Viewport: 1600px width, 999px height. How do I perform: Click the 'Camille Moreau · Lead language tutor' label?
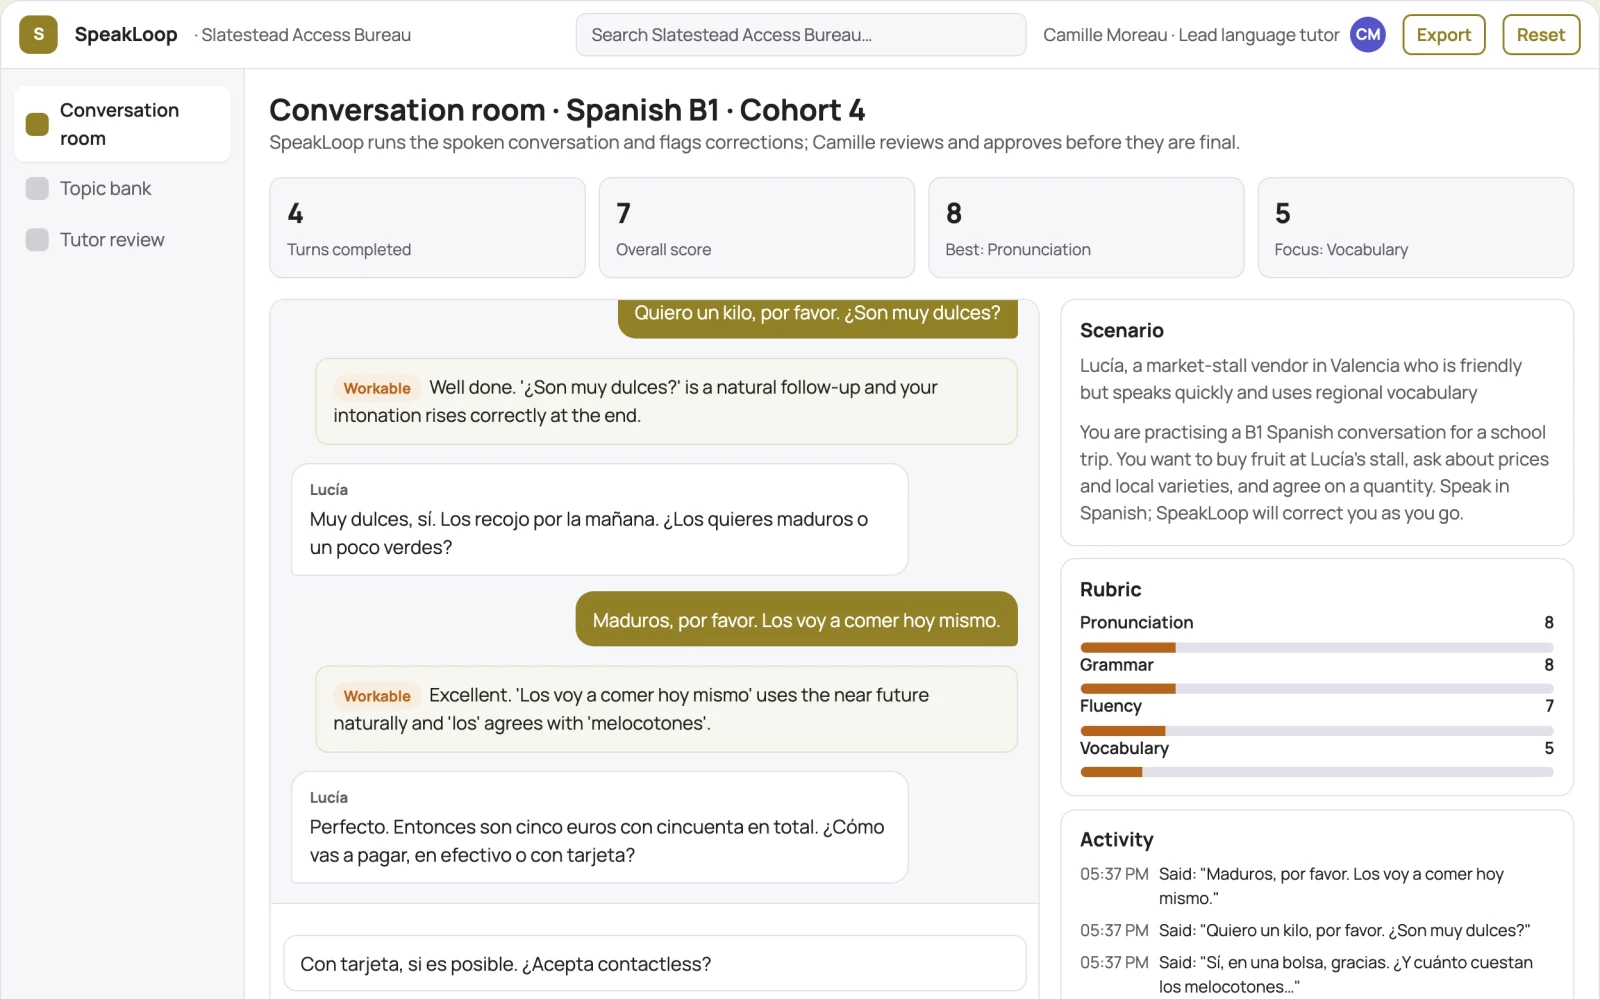(1191, 35)
